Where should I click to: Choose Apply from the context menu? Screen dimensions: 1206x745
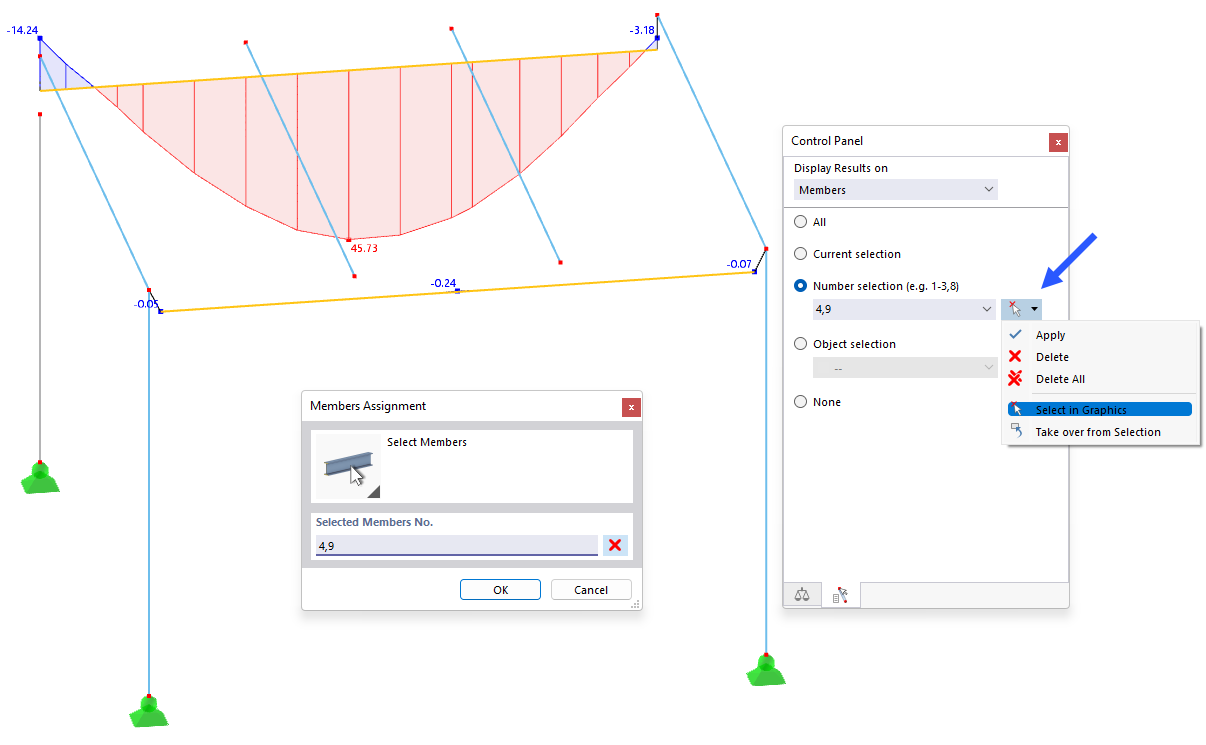tap(1100, 335)
